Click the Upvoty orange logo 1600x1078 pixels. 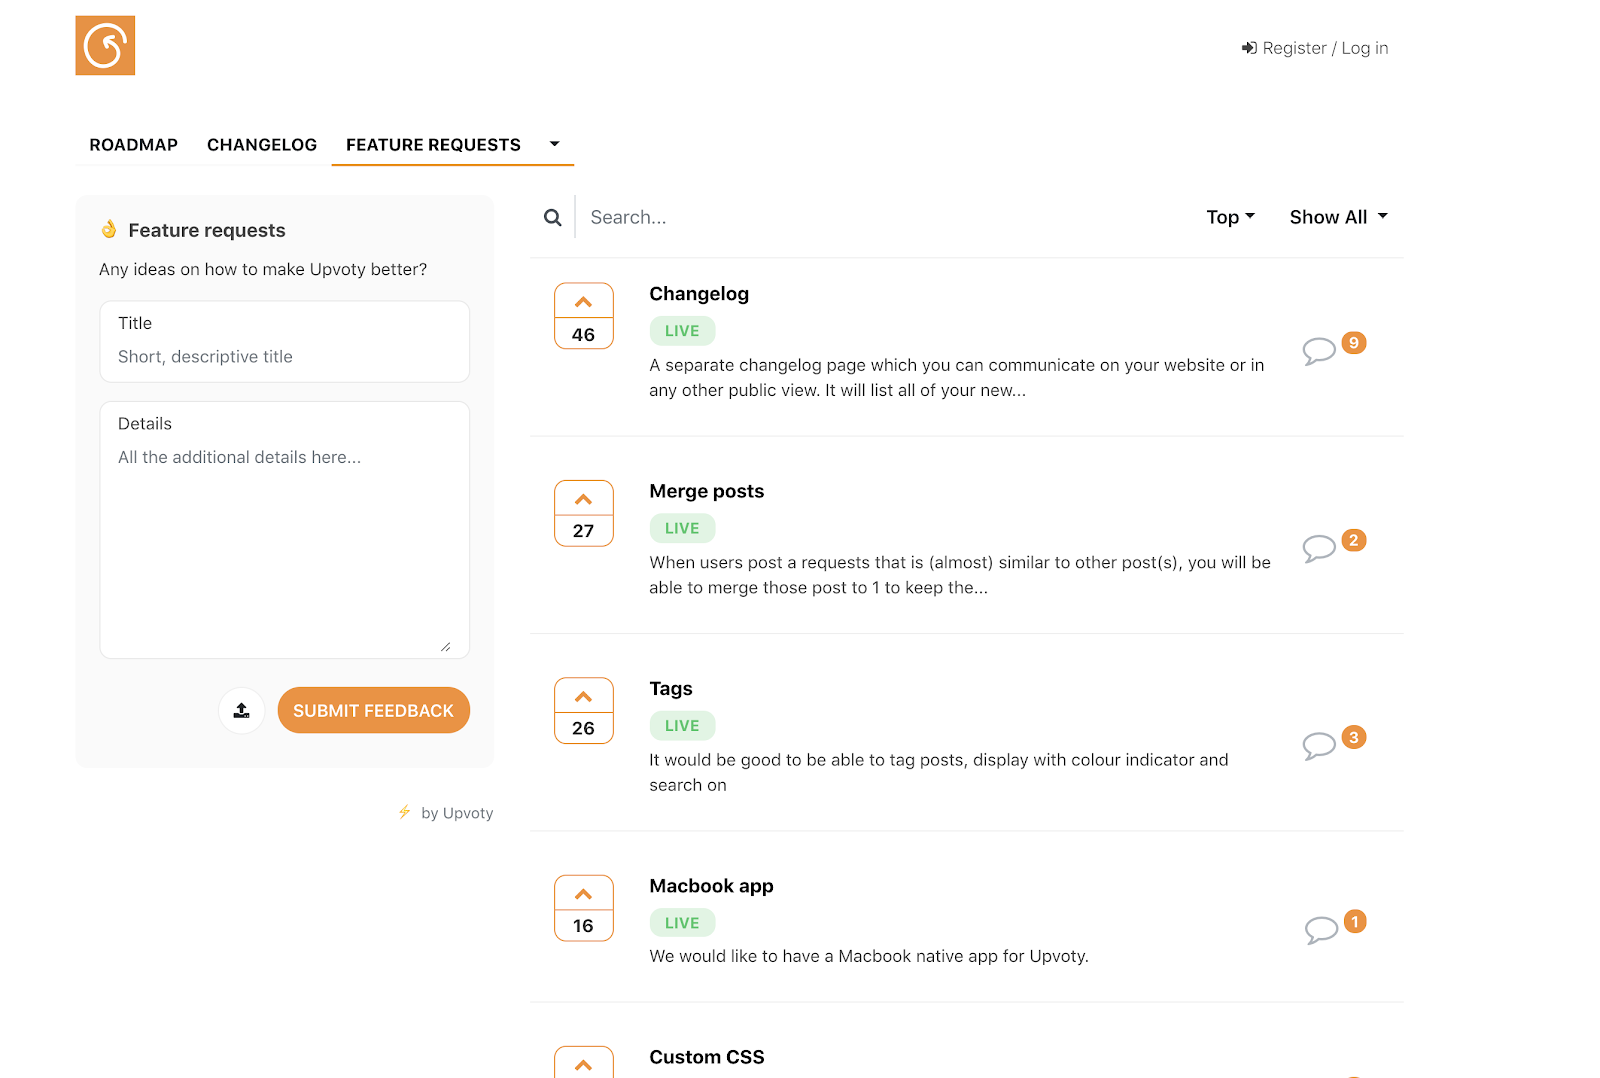pyautogui.click(x=105, y=45)
